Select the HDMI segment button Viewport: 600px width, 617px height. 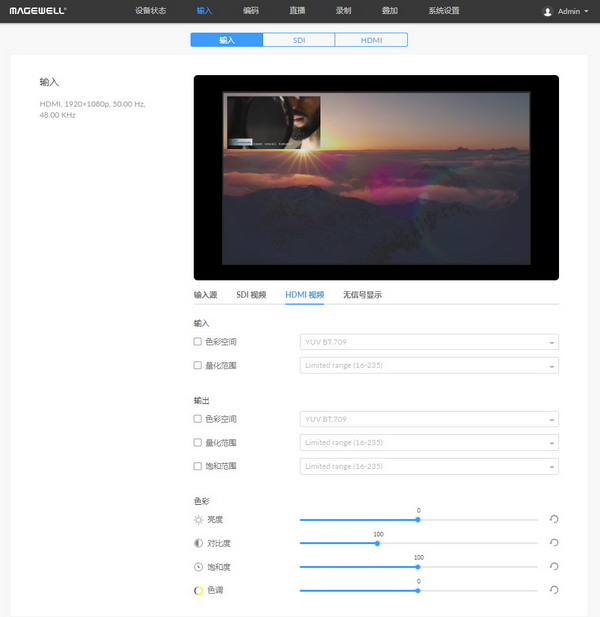tap(371, 40)
